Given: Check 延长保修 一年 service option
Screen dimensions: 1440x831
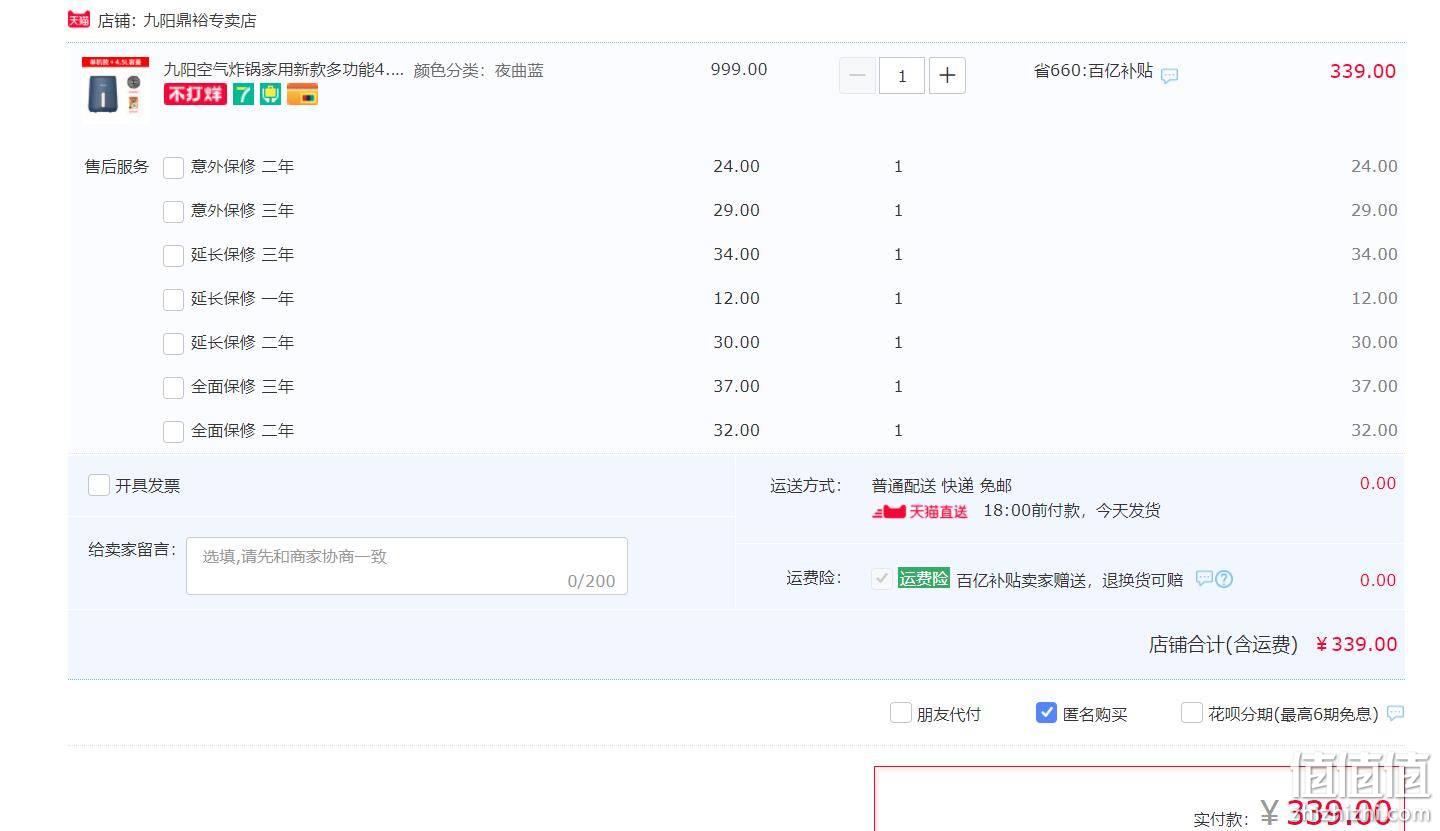Looking at the screenshot, I should click(x=173, y=299).
